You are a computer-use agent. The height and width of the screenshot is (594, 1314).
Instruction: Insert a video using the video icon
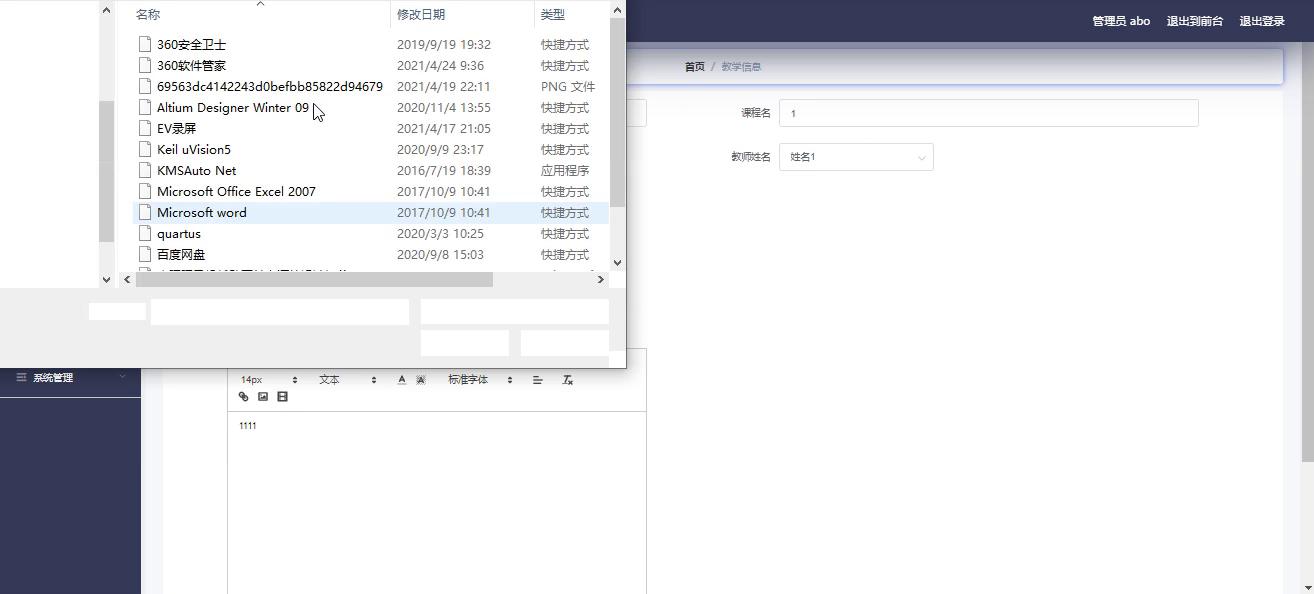click(282, 397)
